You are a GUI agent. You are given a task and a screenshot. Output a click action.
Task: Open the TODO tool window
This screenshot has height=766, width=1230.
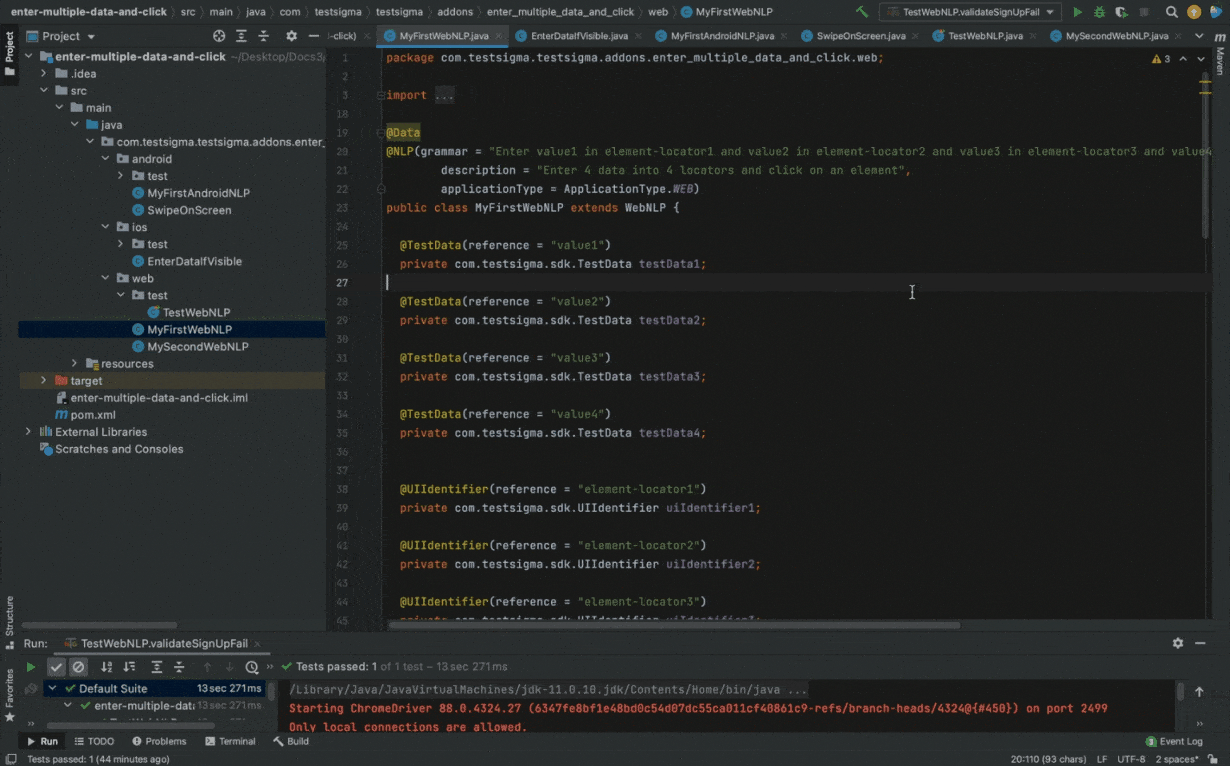click(x=93, y=741)
